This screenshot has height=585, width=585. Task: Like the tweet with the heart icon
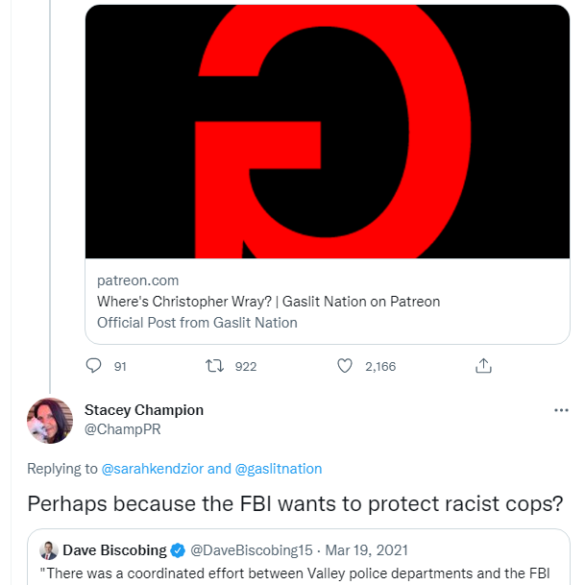point(345,366)
